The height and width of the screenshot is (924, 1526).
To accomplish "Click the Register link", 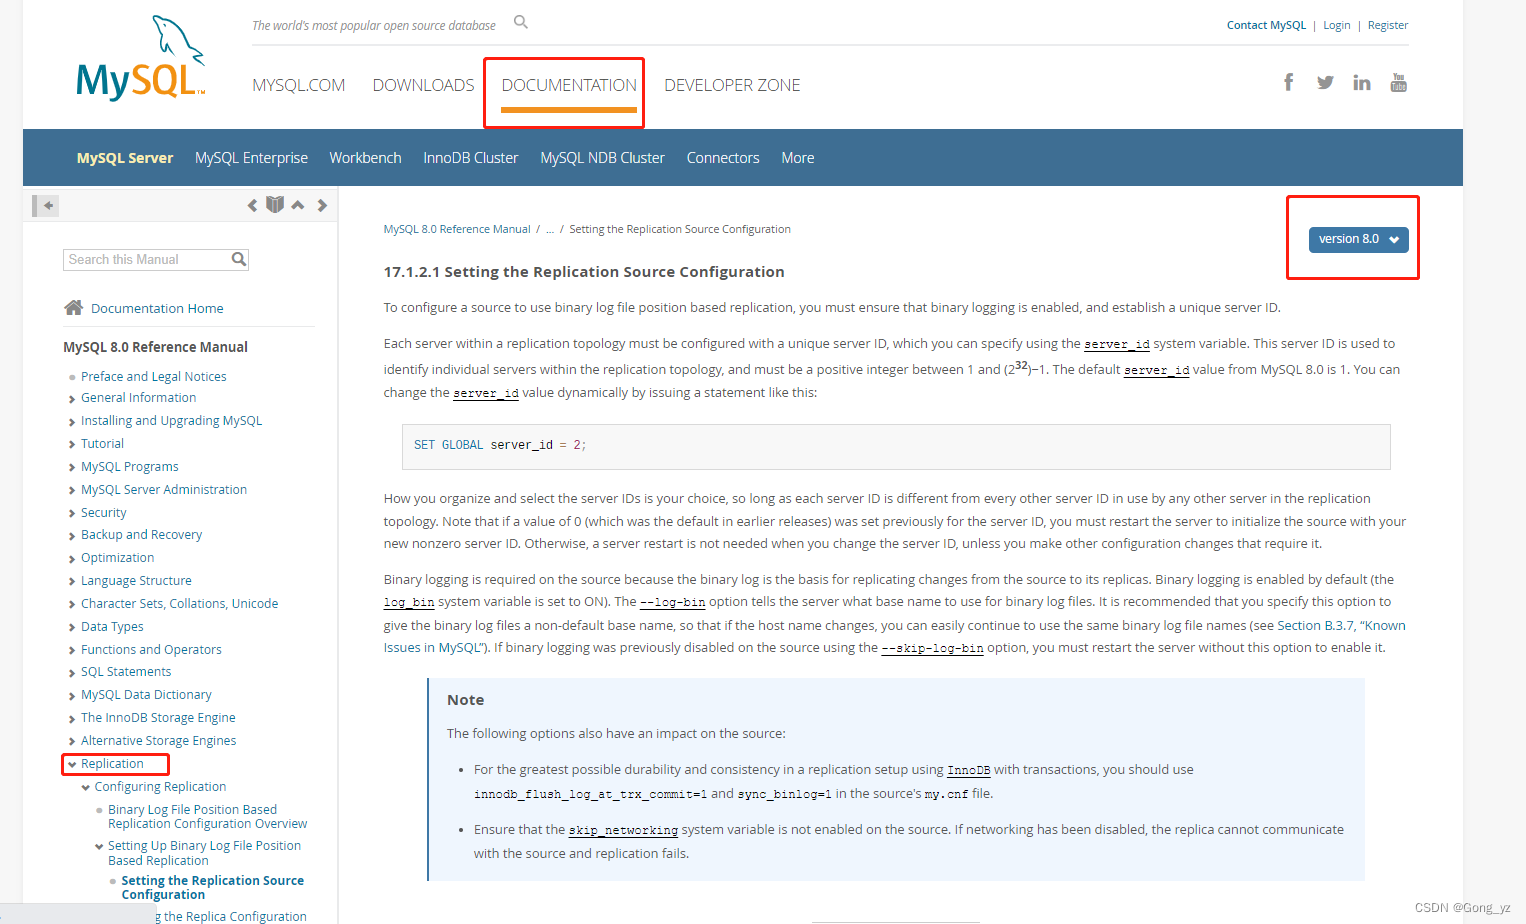I will 1388,25.
